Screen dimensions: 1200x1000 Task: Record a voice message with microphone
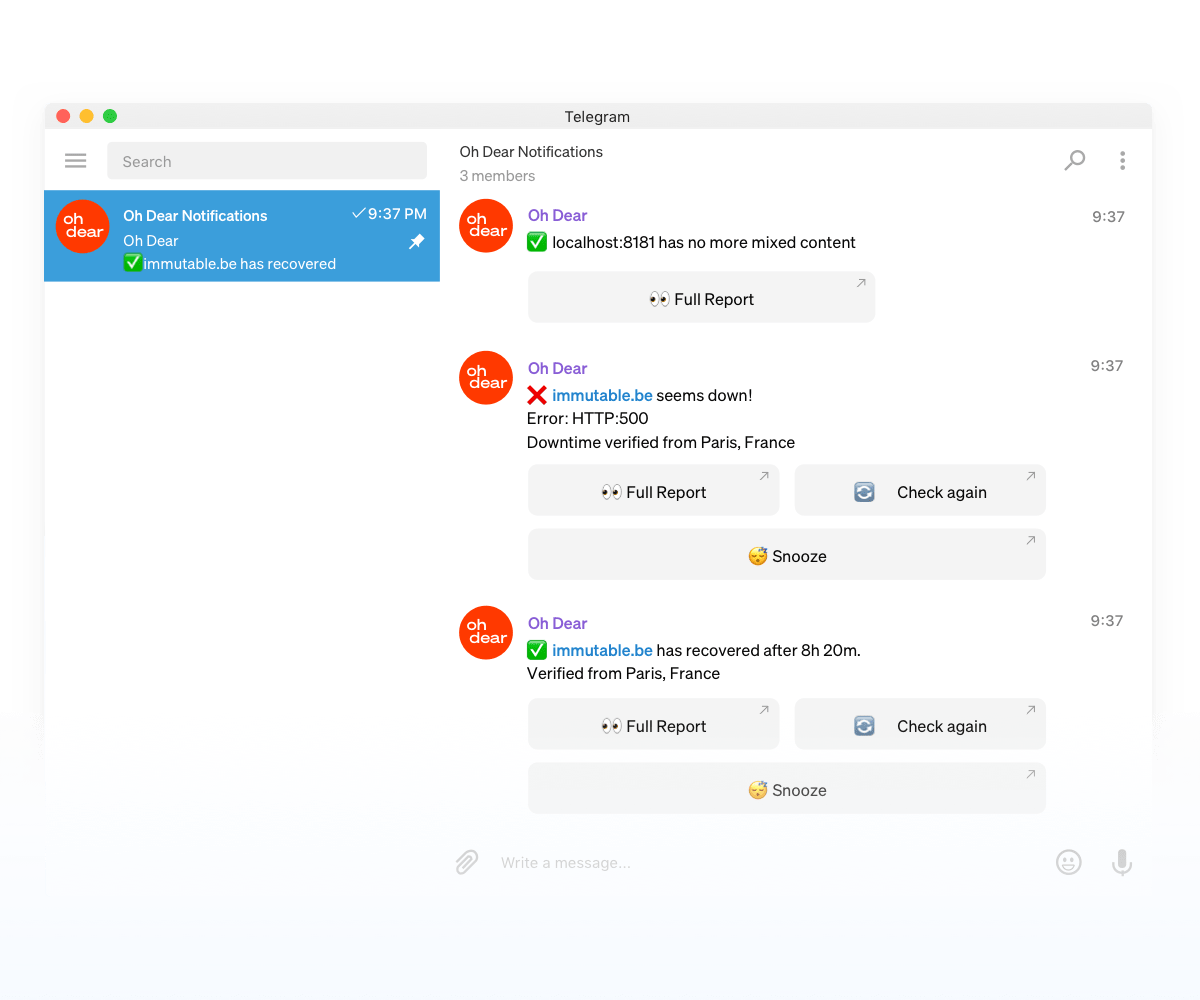pyautogui.click(x=1122, y=862)
